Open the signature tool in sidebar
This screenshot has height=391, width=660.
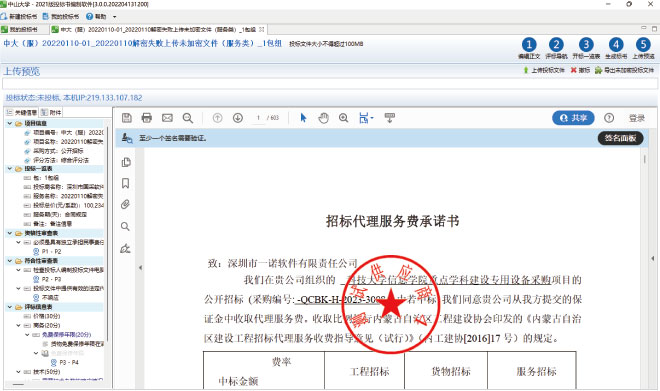(x=125, y=248)
